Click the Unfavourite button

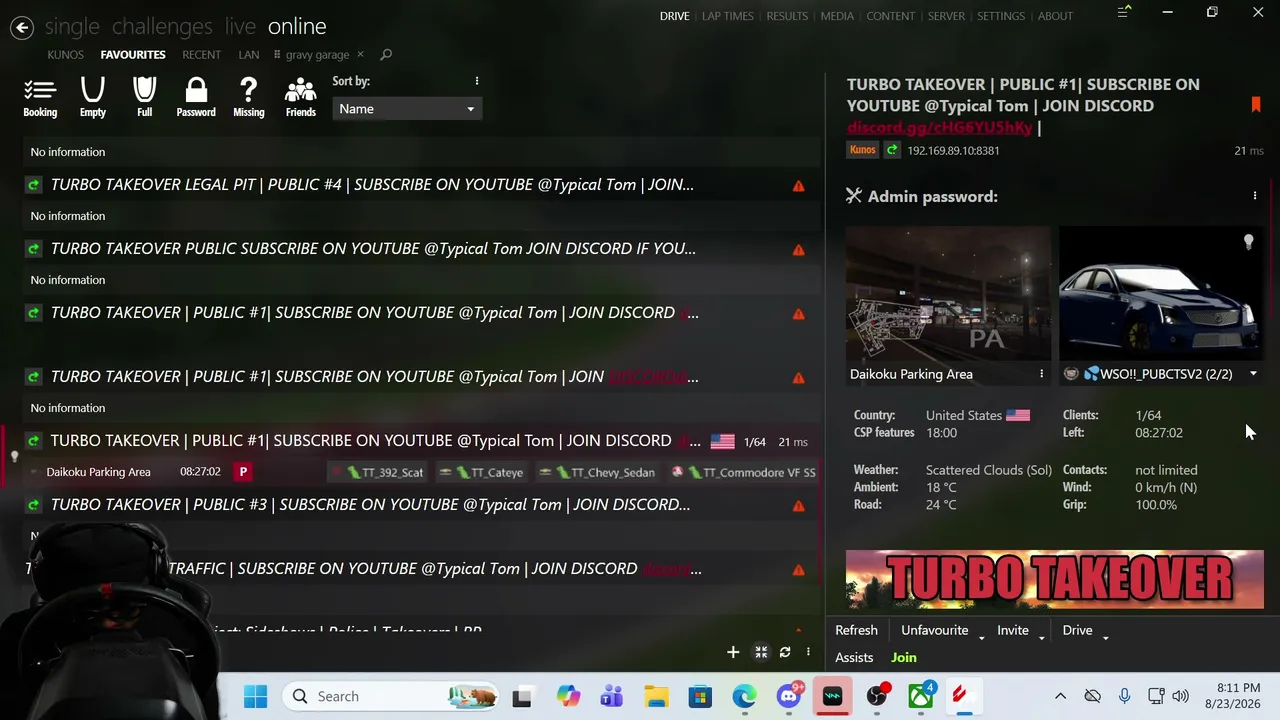(x=935, y=630)
